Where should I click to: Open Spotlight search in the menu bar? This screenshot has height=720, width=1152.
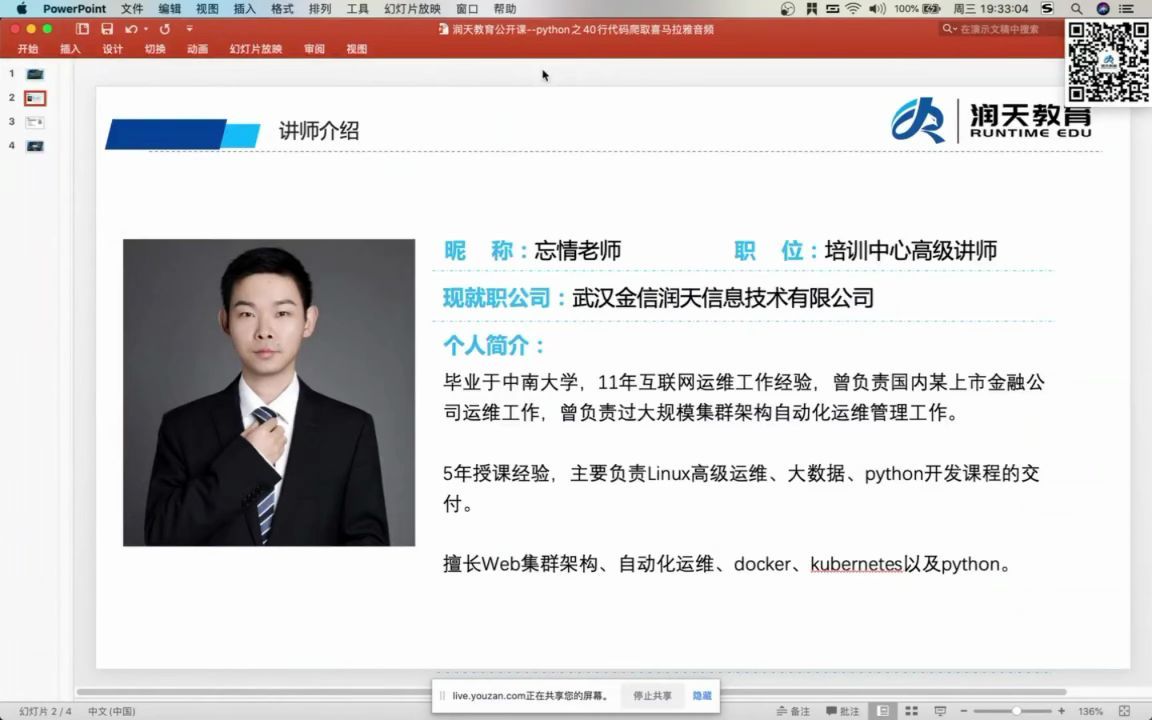pos(1075,8)
